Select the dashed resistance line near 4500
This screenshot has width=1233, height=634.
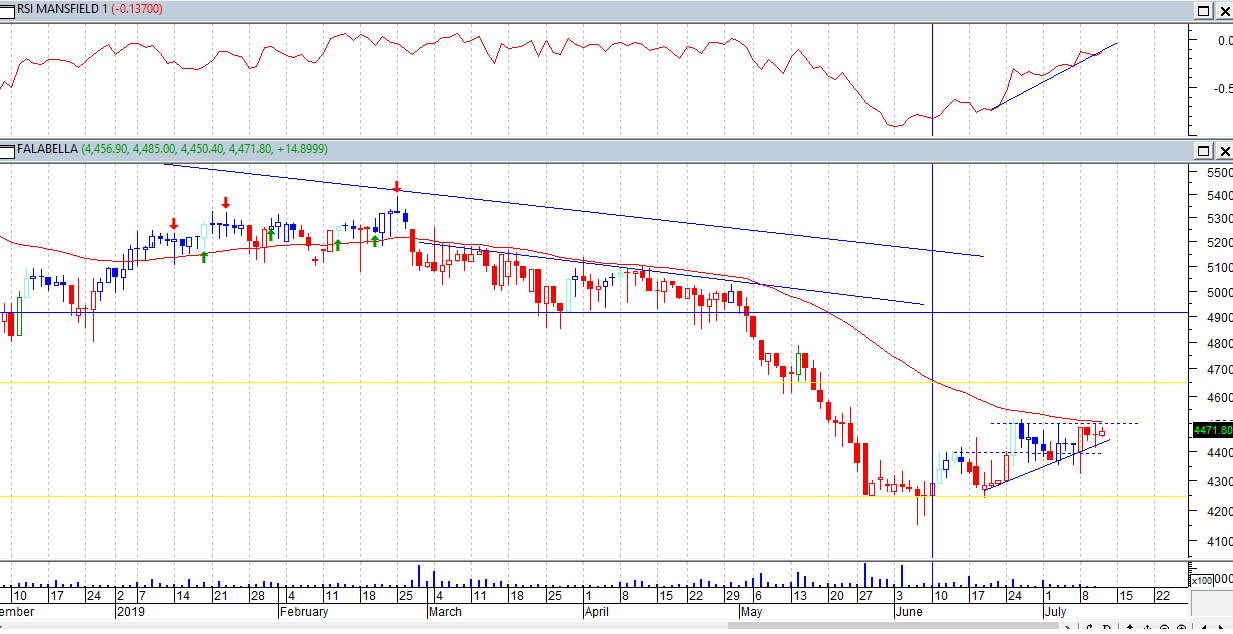(x=1065, y=423)
